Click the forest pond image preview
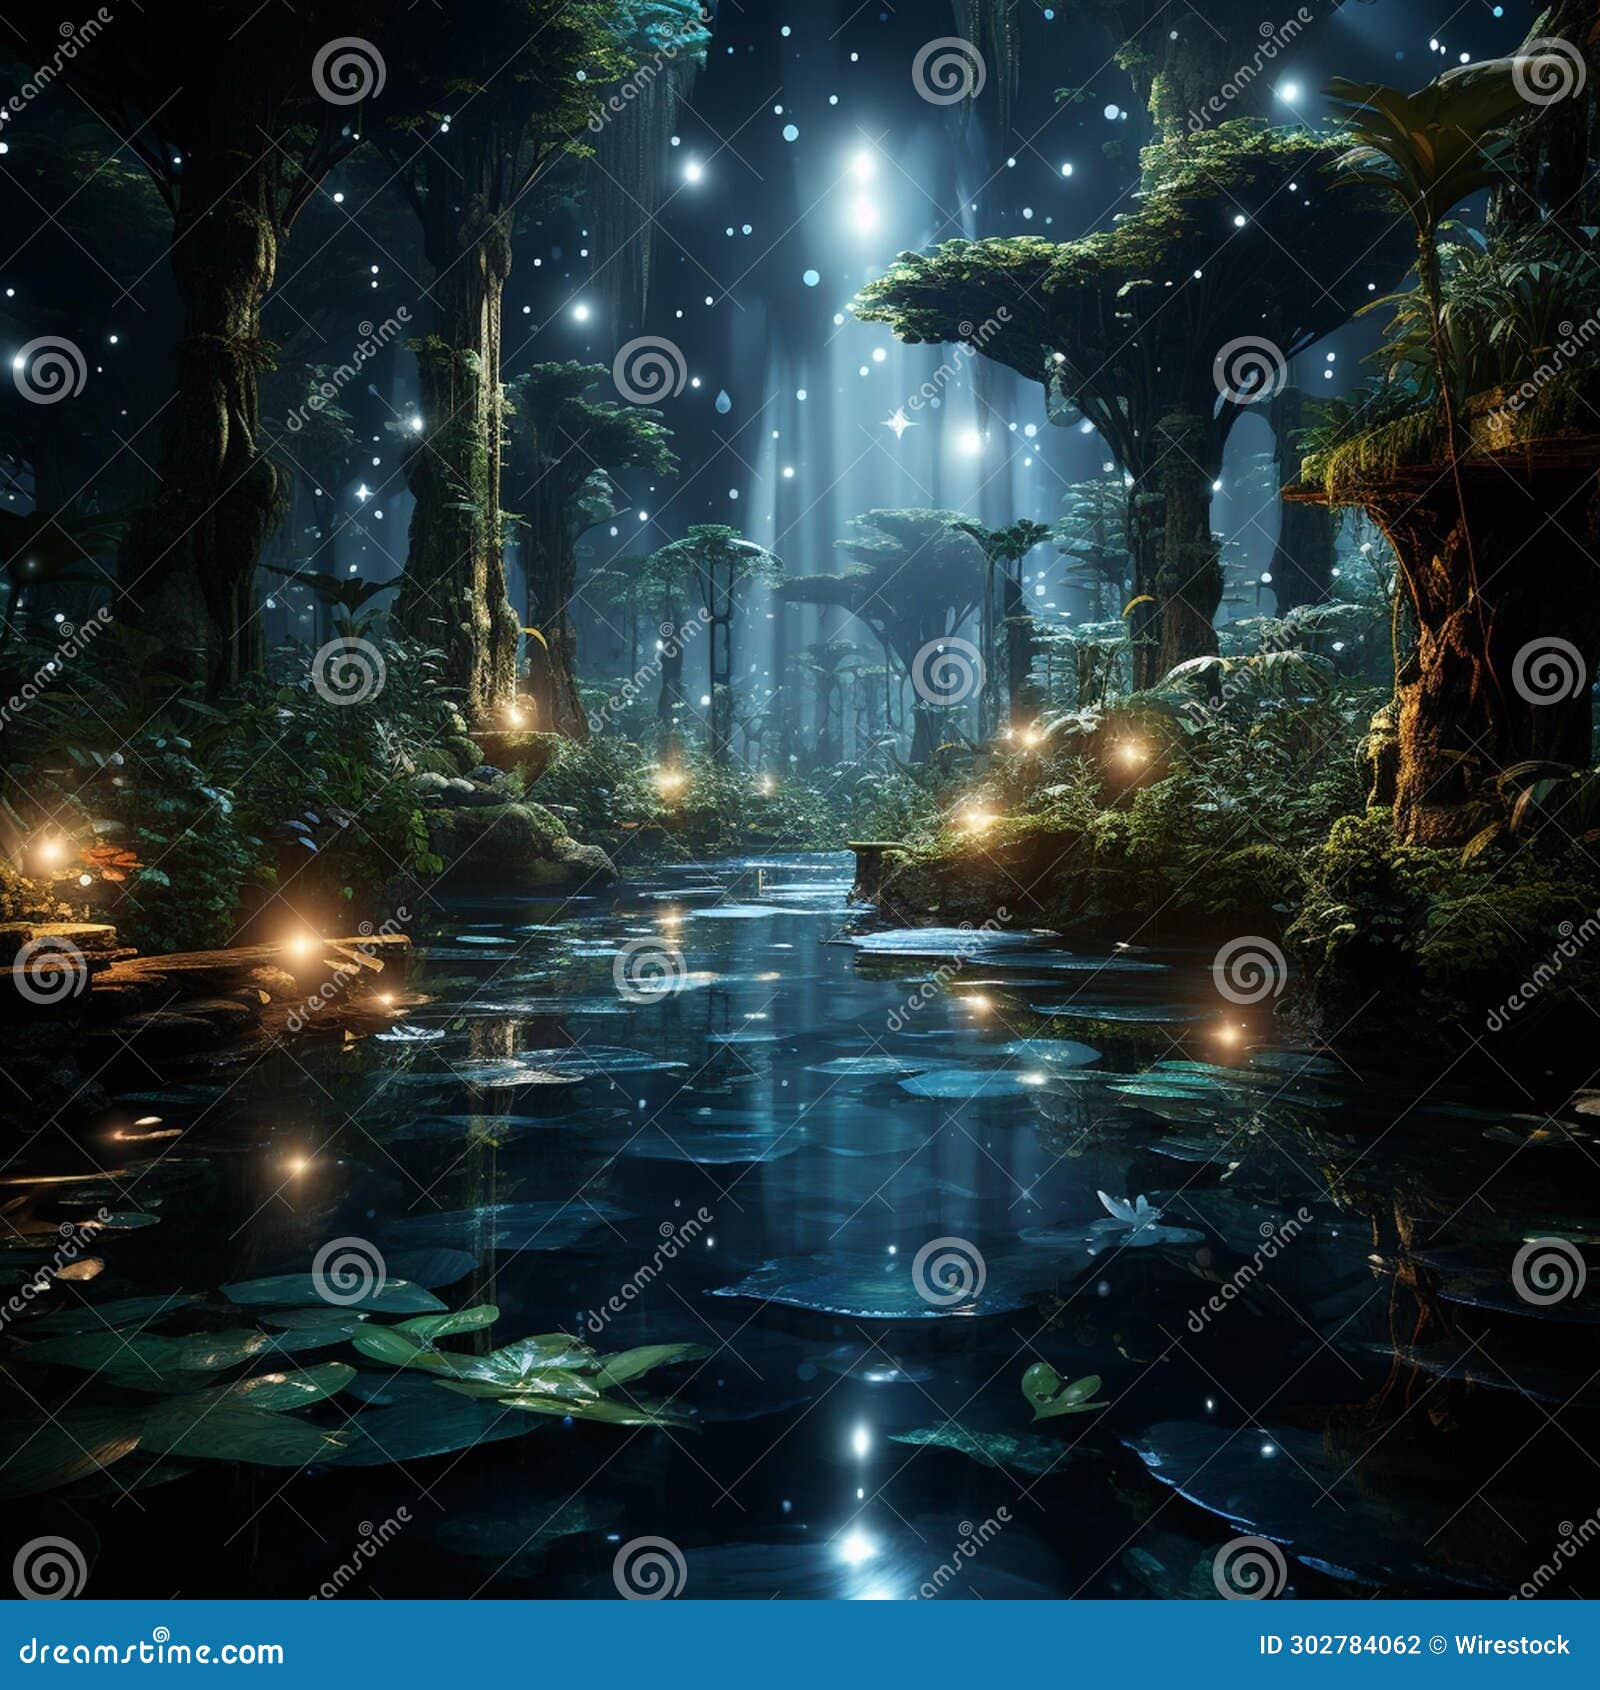This screenshot has width=1600, height=1690. (x=800, y=800)
